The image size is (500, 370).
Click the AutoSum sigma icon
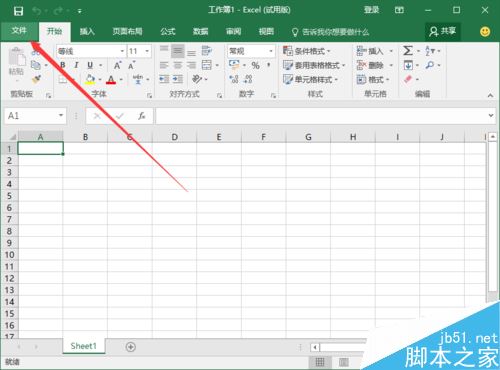408,51
